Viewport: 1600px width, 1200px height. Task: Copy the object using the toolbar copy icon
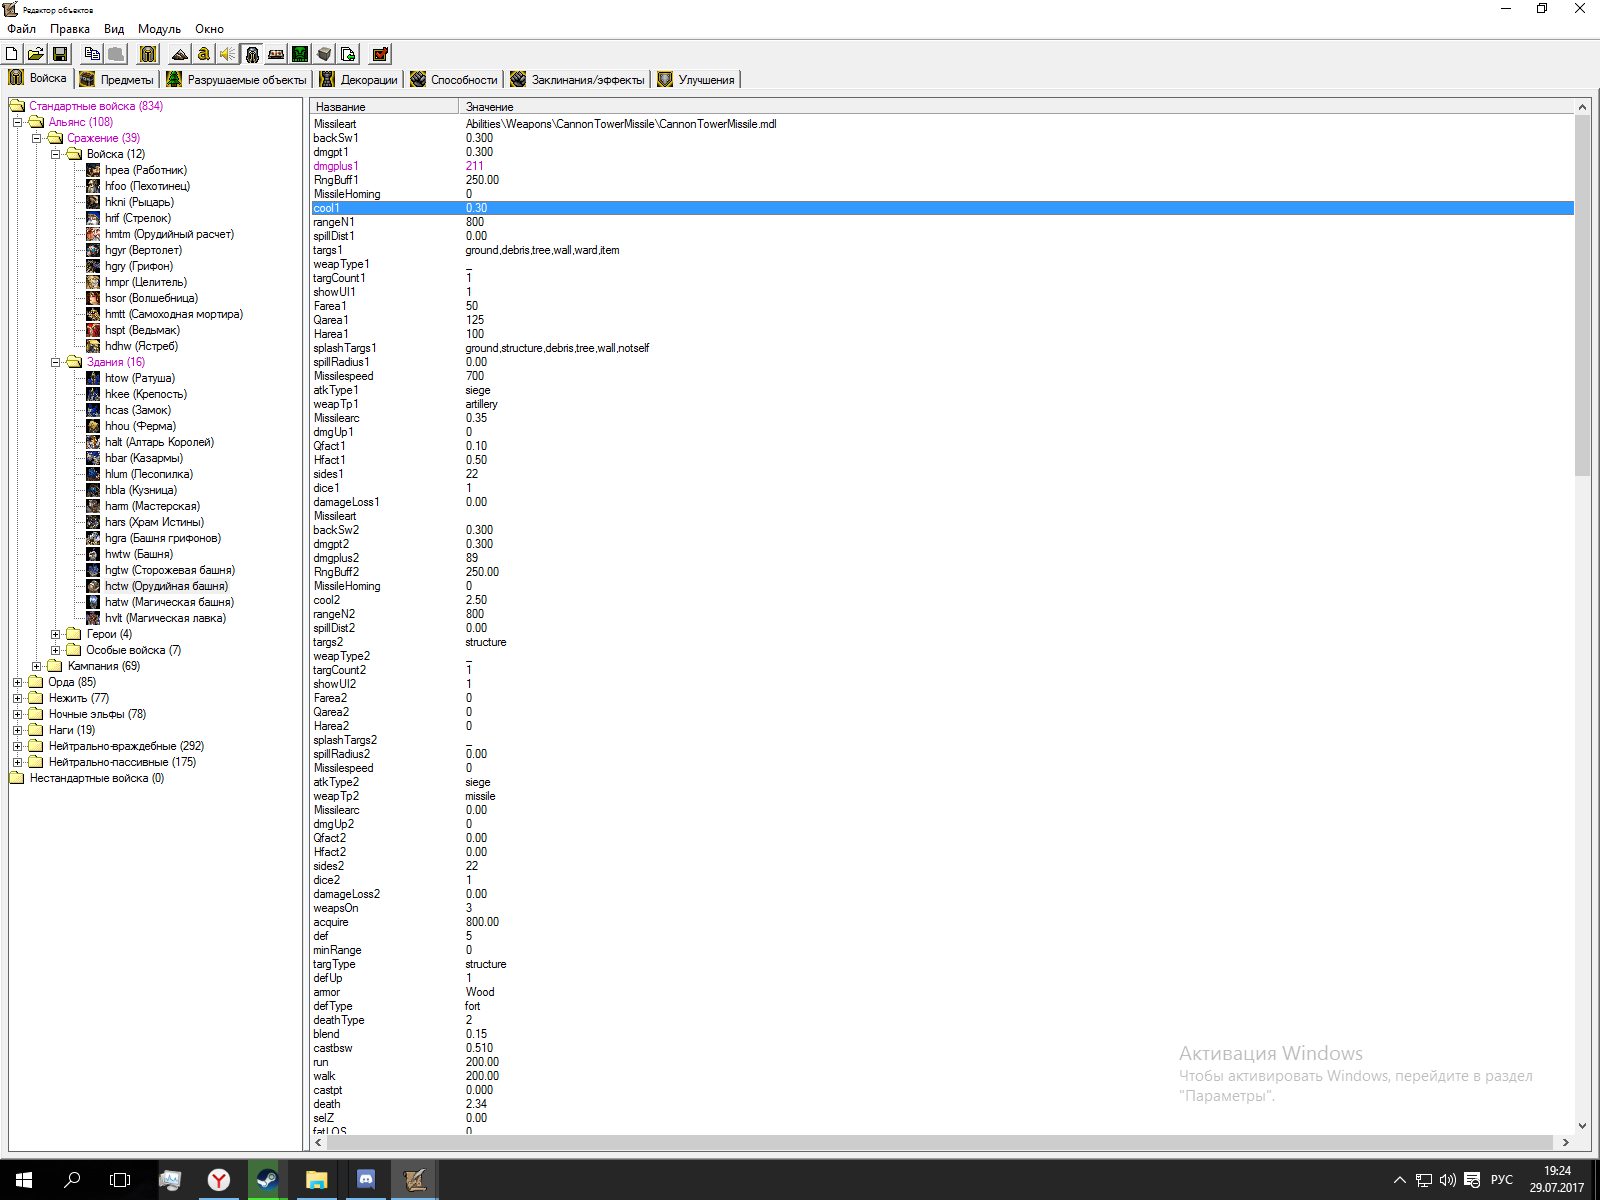tap(92, 54)
